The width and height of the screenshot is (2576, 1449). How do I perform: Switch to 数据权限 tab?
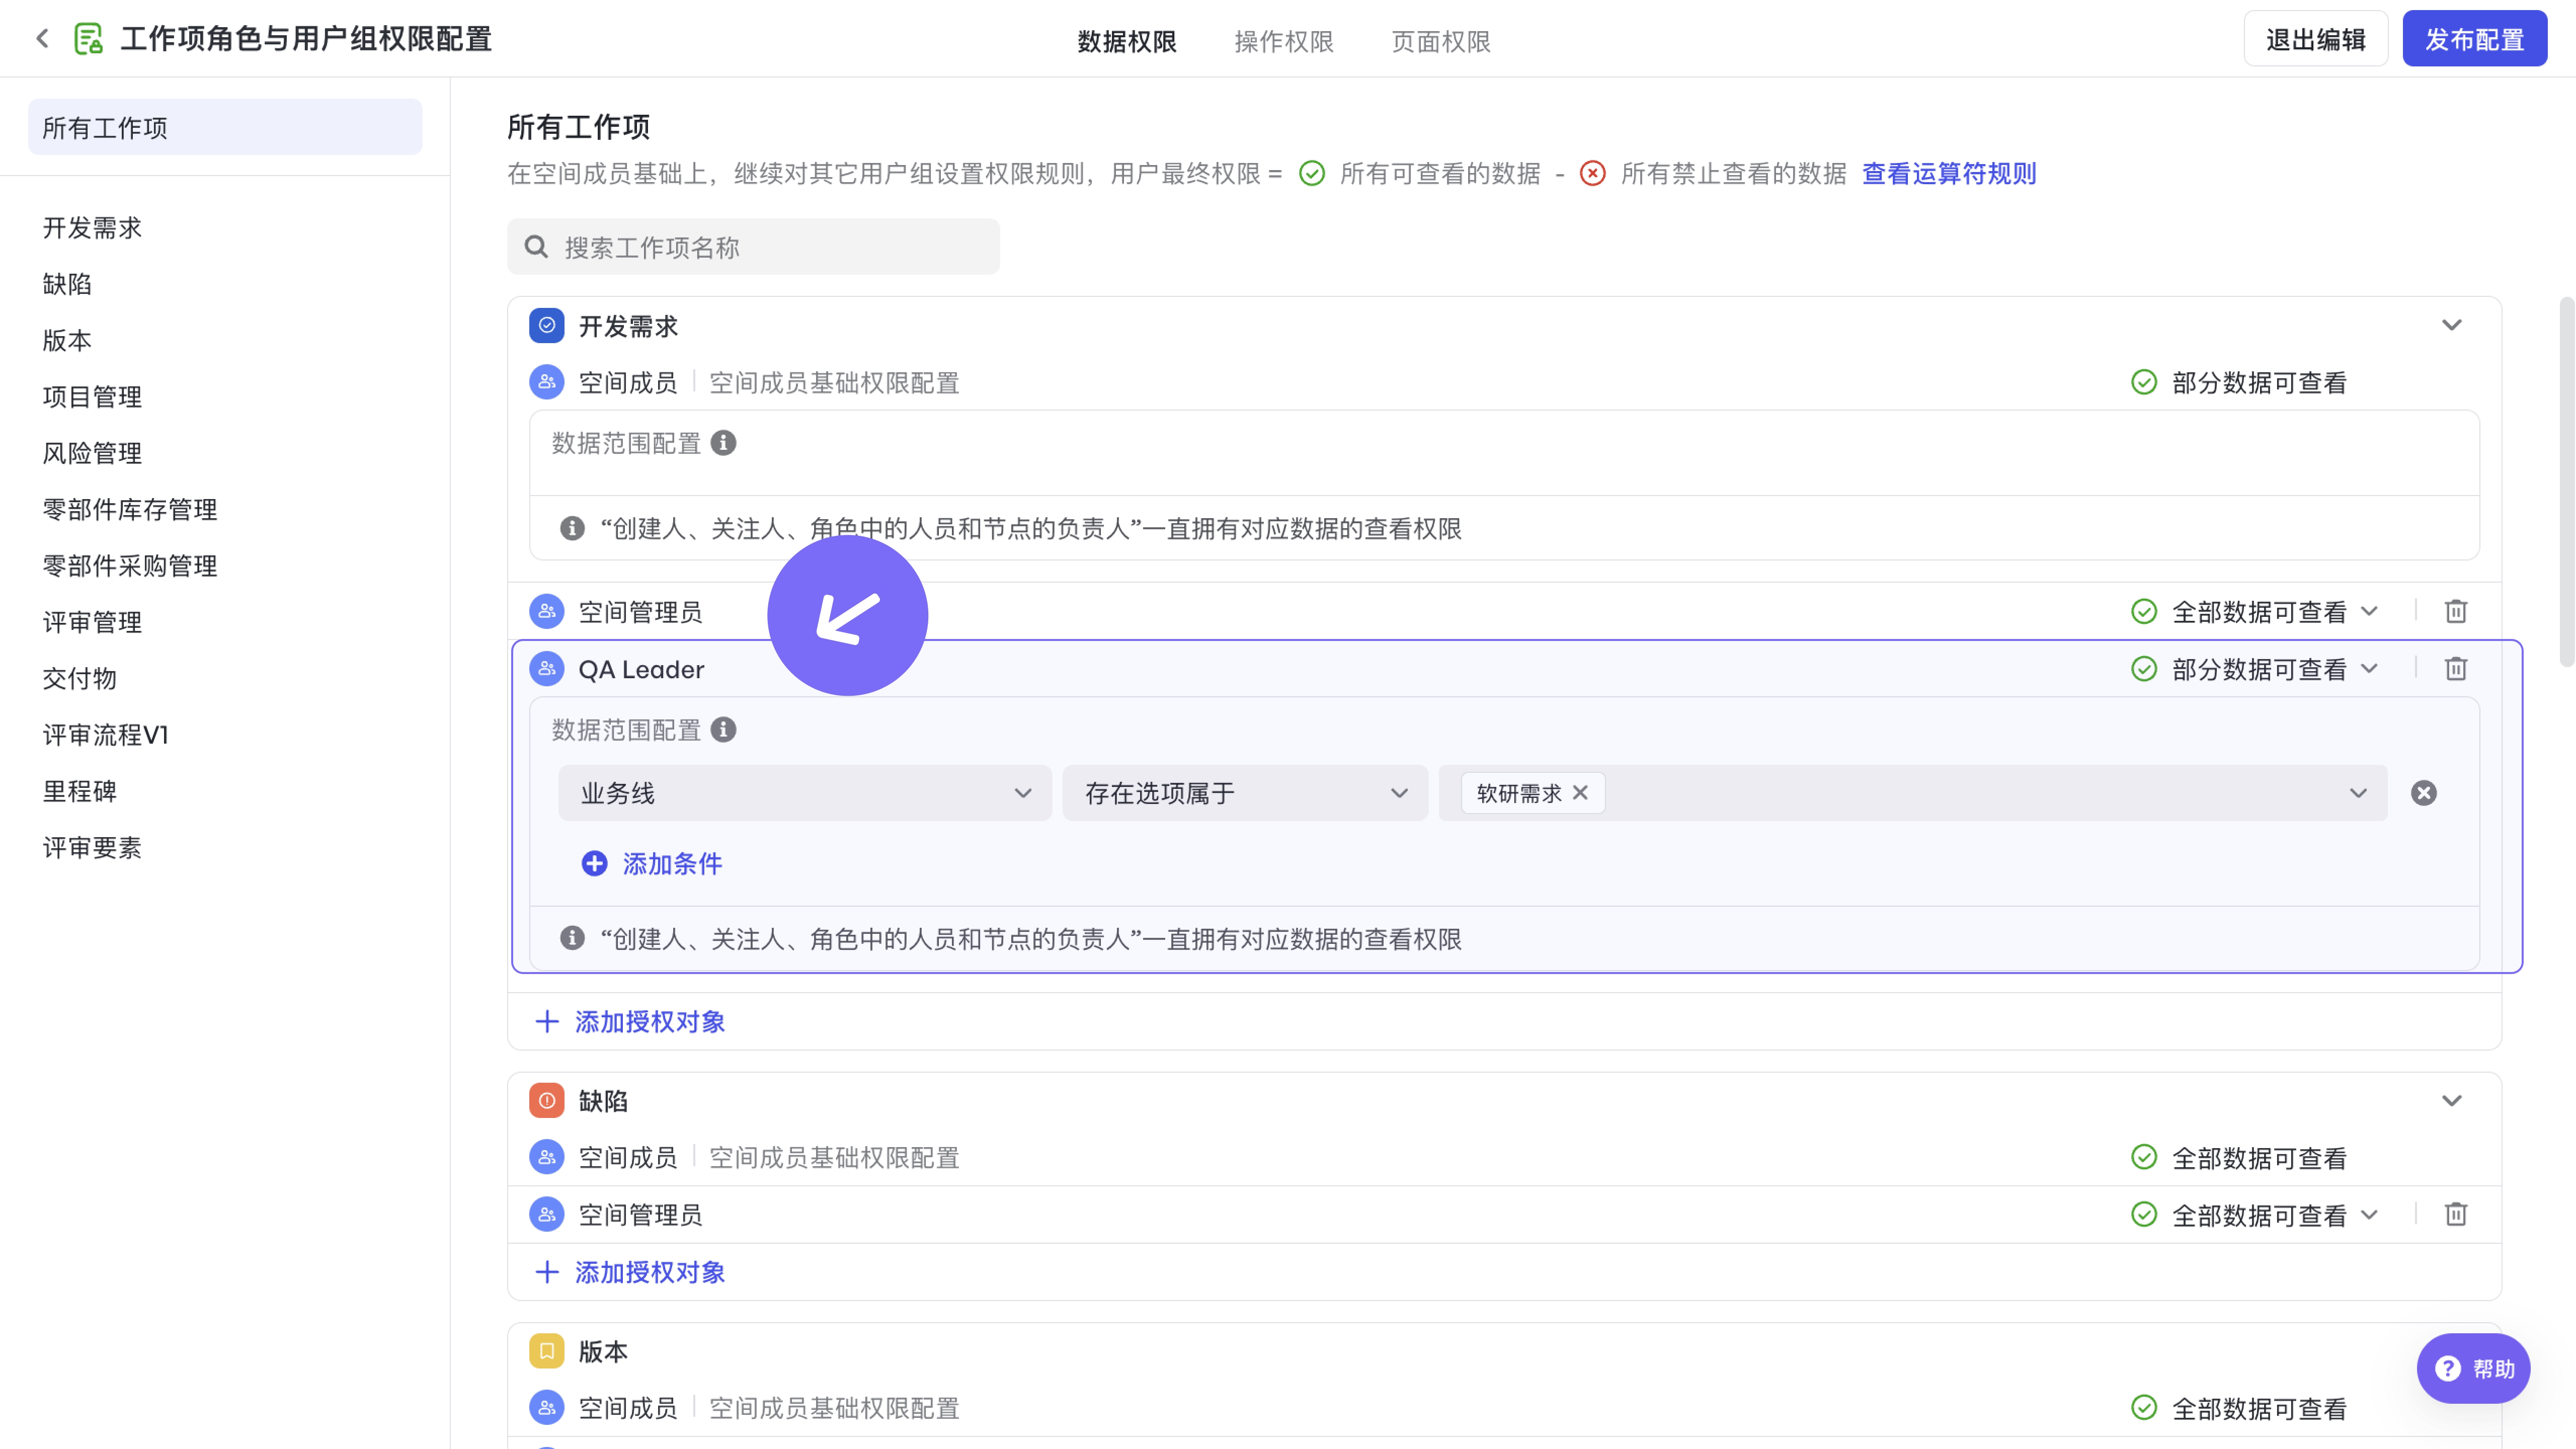[1127, 41]
